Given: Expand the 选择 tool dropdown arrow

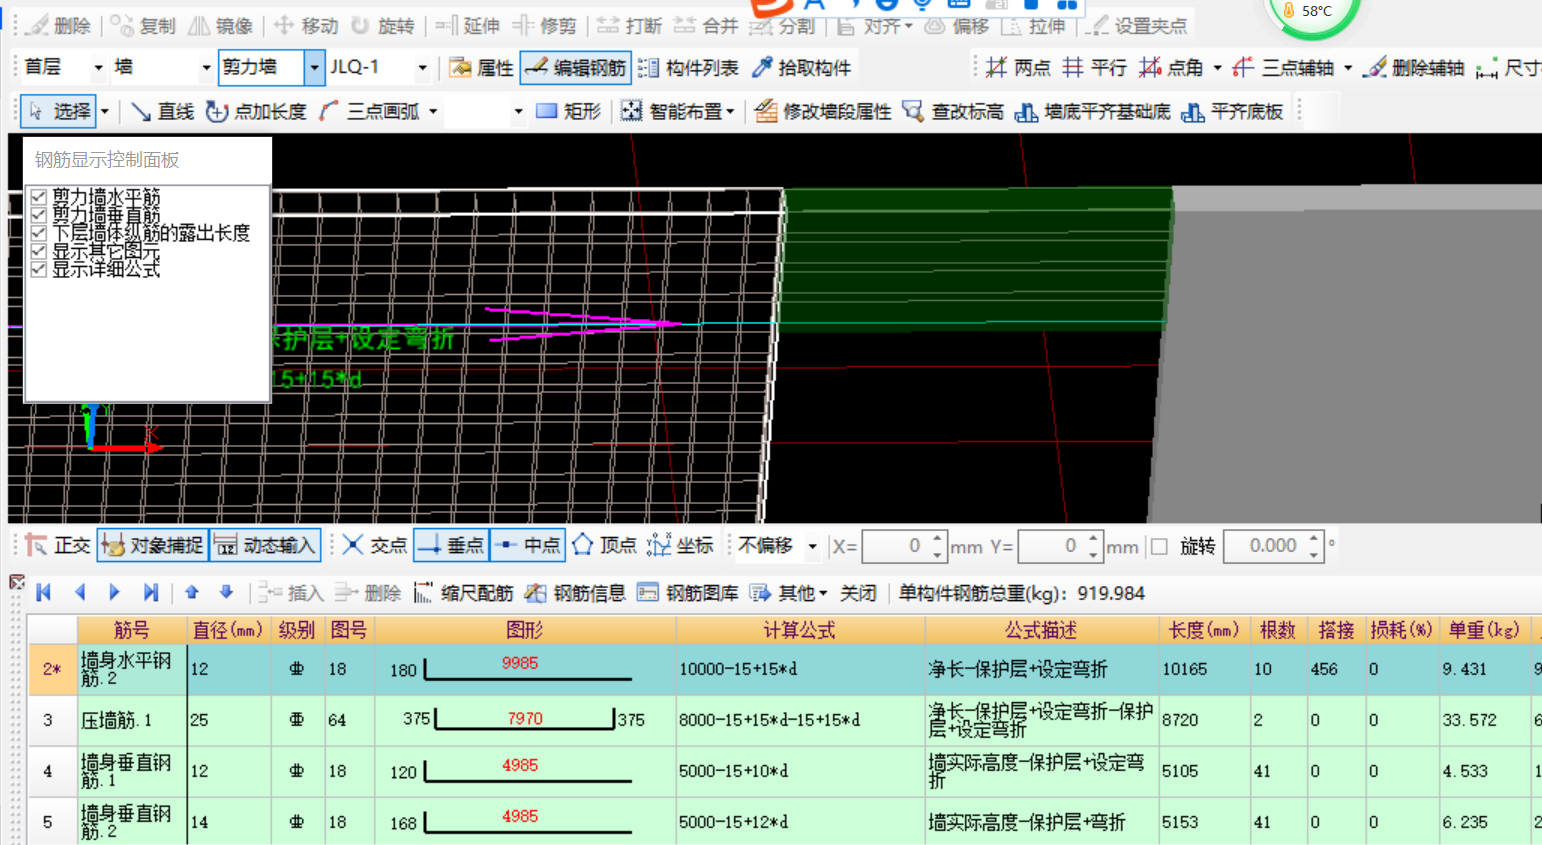Looking at the screenshot, I should click(x=105, y=111).
